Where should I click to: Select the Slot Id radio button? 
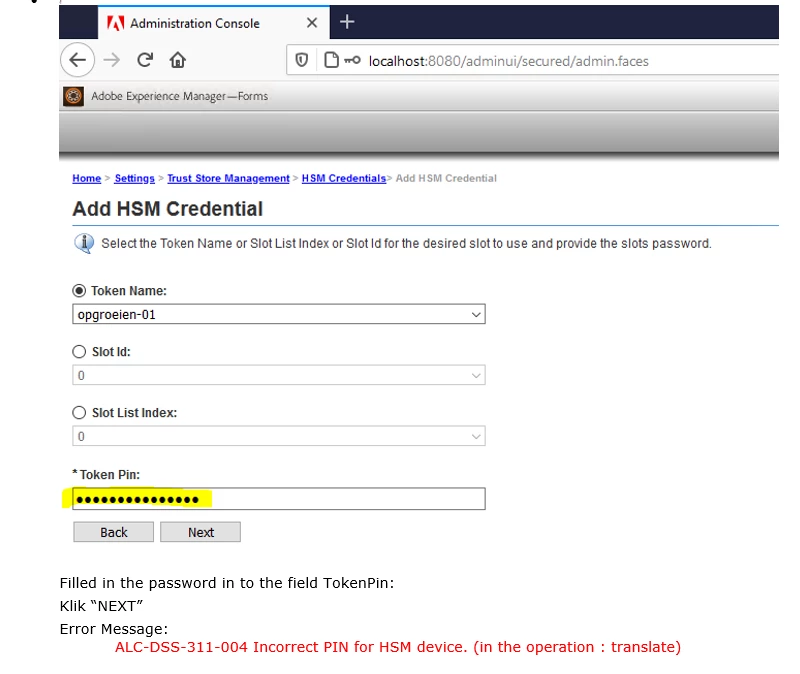click(x=79, y=352)
